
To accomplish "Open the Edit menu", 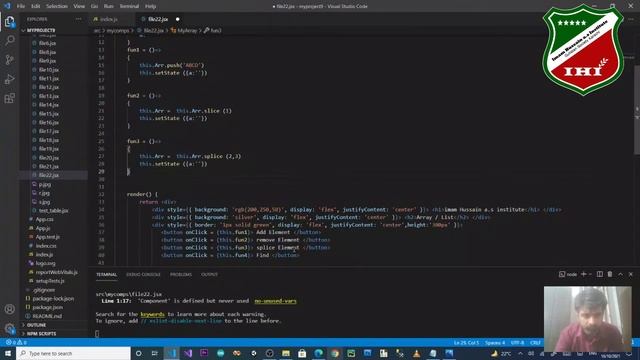I will (36, 6).
